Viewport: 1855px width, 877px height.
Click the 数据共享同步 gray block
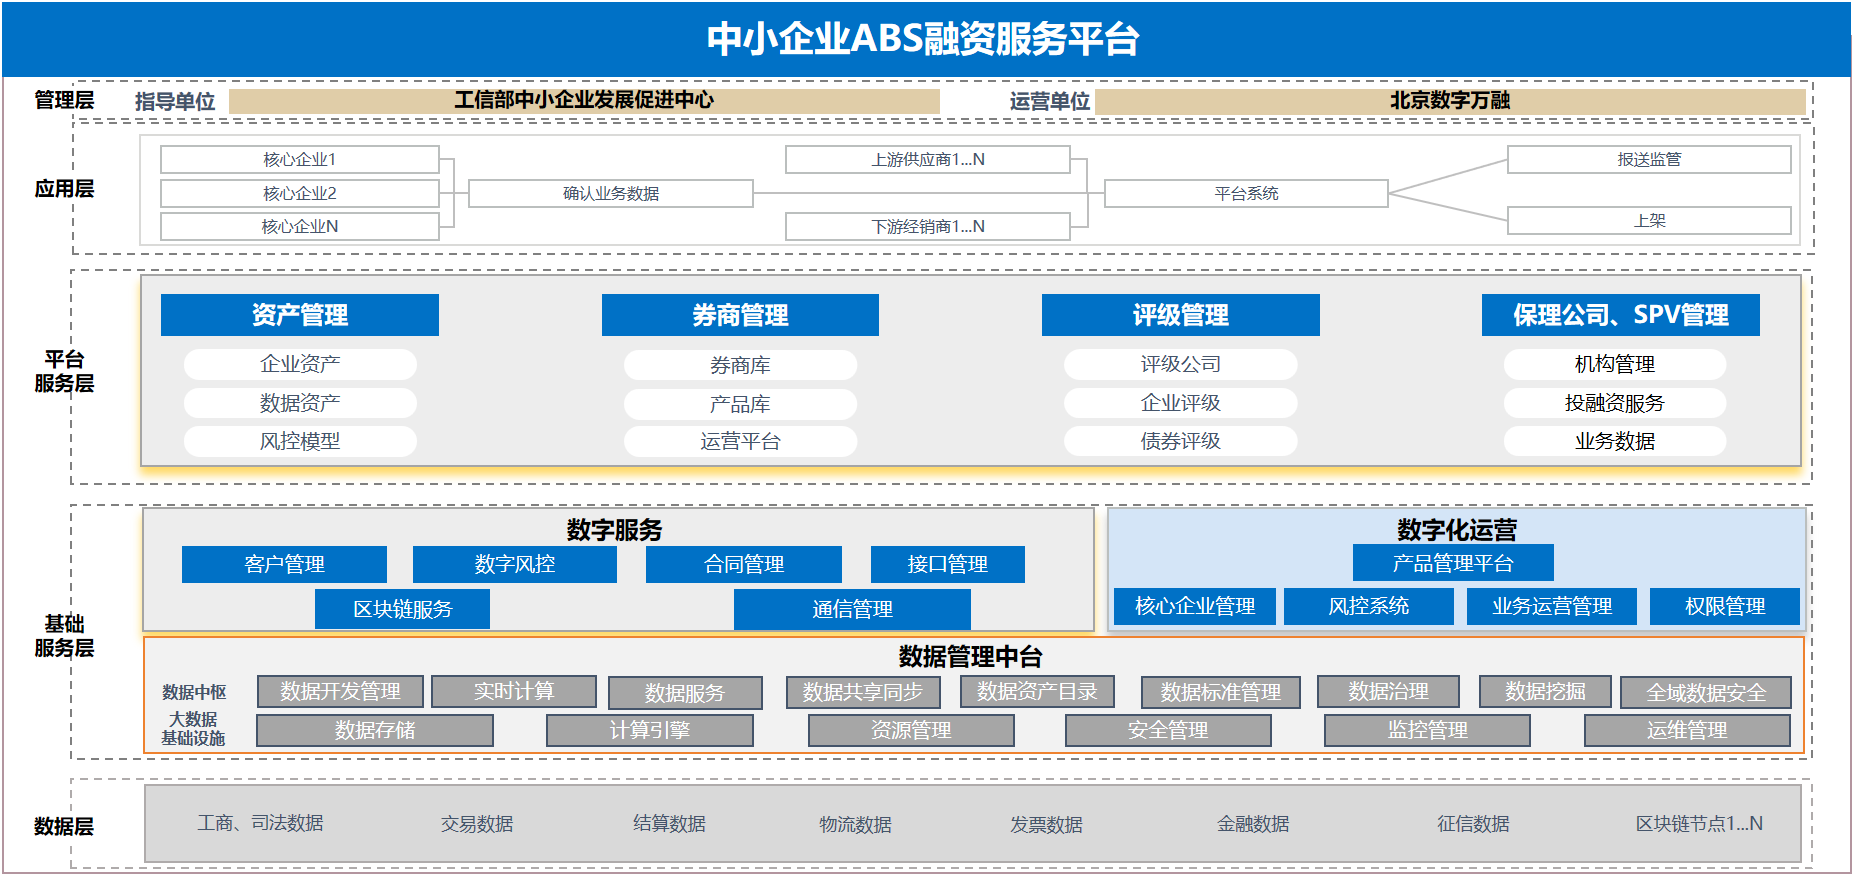863,692
